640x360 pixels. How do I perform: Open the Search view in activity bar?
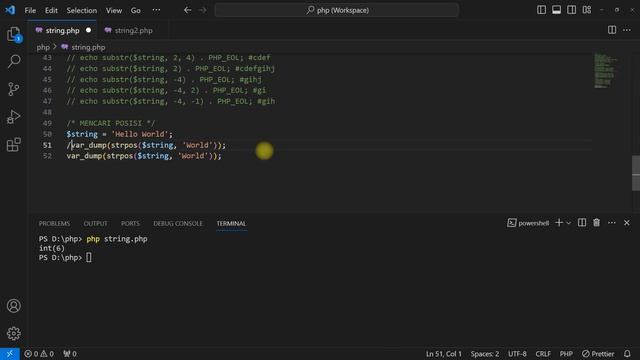(x=13, y=62)
